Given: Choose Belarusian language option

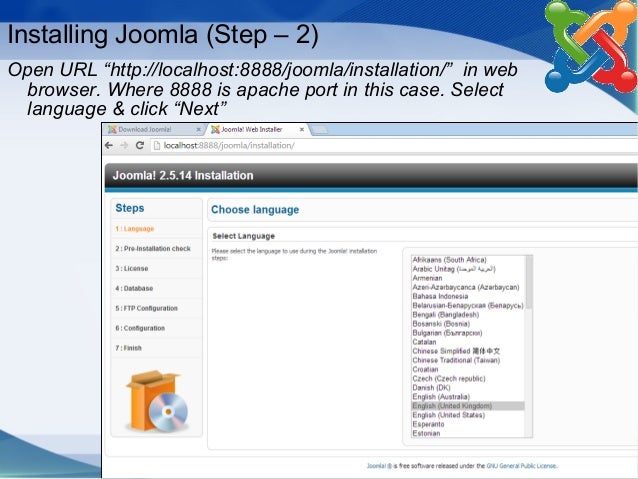Looking at the screenshot, I should coord(468,306).
